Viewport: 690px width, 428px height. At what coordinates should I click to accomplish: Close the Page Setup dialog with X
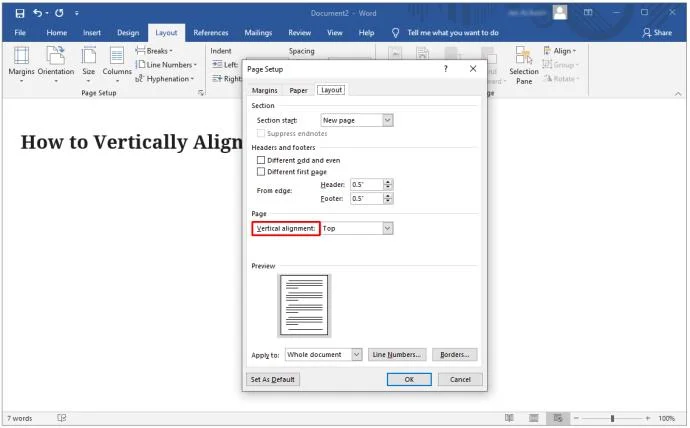473,69
